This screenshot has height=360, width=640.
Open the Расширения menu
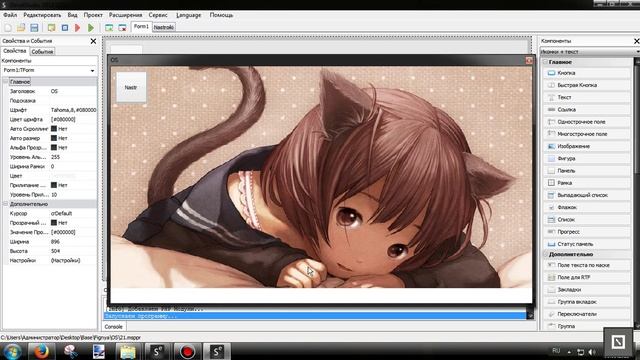pyautogui.click(x=125, y=15)
